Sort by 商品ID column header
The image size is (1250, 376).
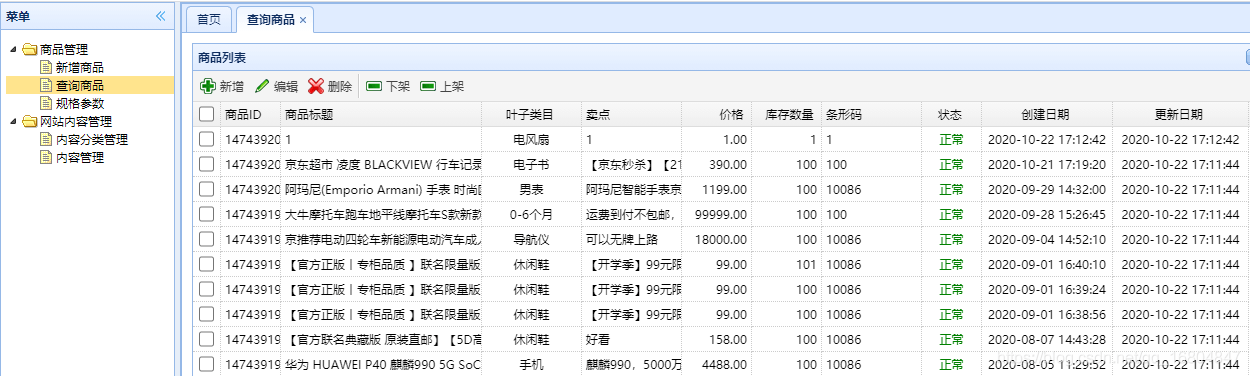pyautogui.click(x=251, y=114)
